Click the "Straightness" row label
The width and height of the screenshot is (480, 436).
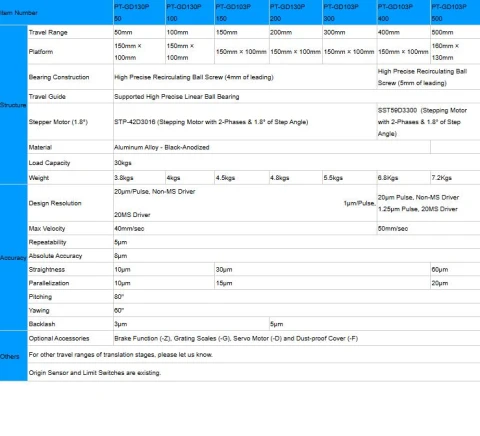point(47,270)
